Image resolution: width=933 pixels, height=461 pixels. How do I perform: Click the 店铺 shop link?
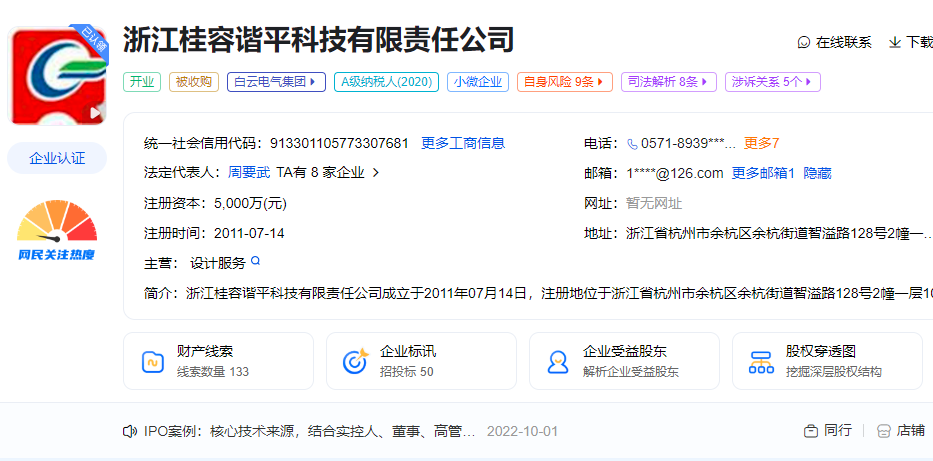(910, 431)
